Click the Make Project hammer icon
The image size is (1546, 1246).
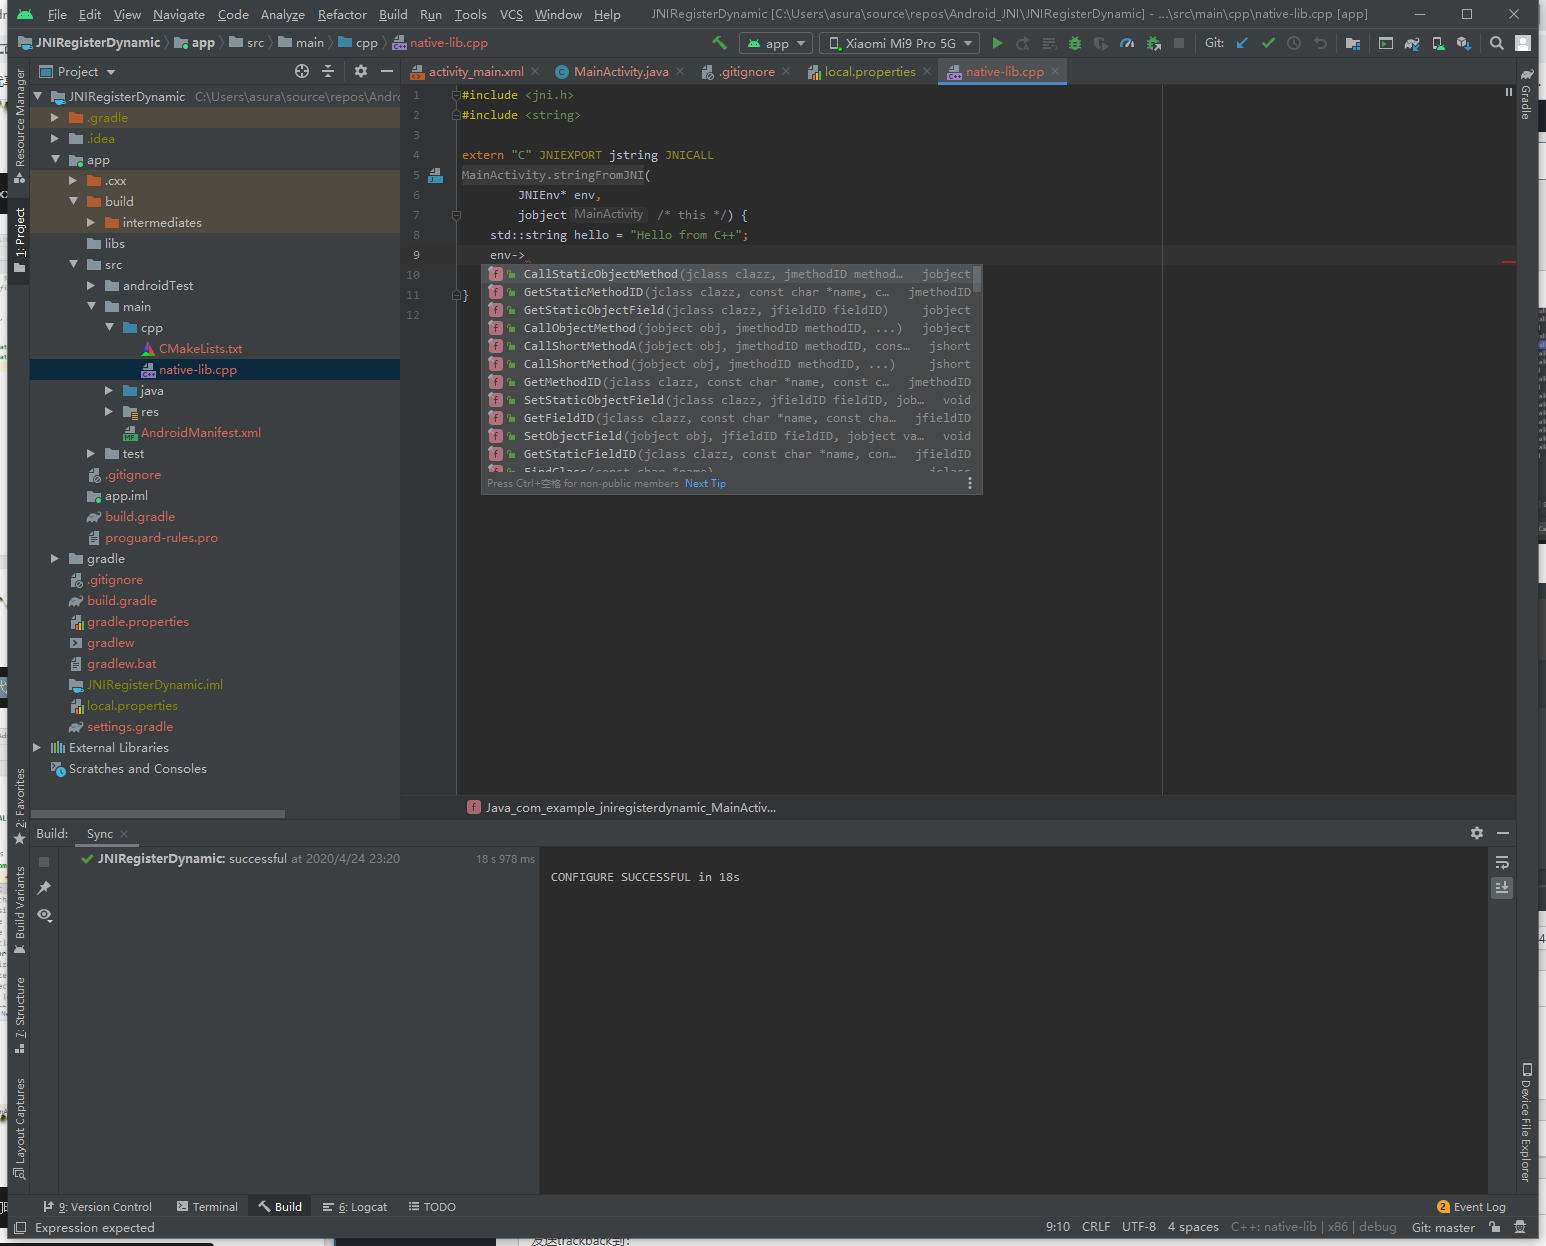point(719,43)
